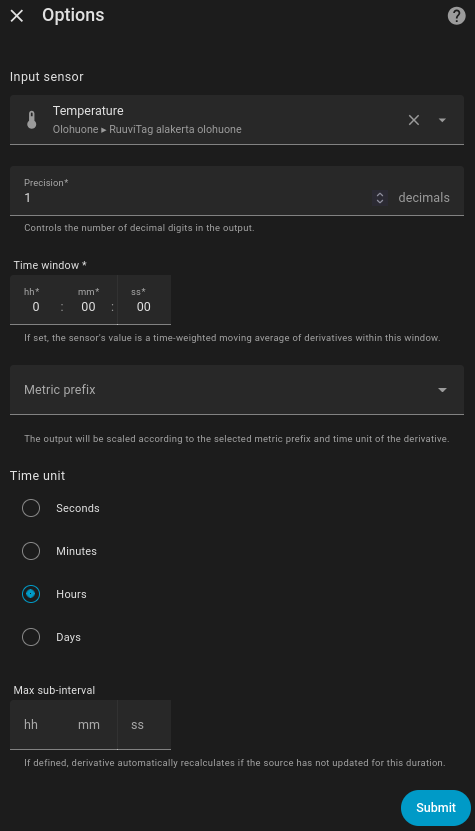The image size is (475, 831).
Task: Click the Time window hh field
Action: click(x=36, y=300)
